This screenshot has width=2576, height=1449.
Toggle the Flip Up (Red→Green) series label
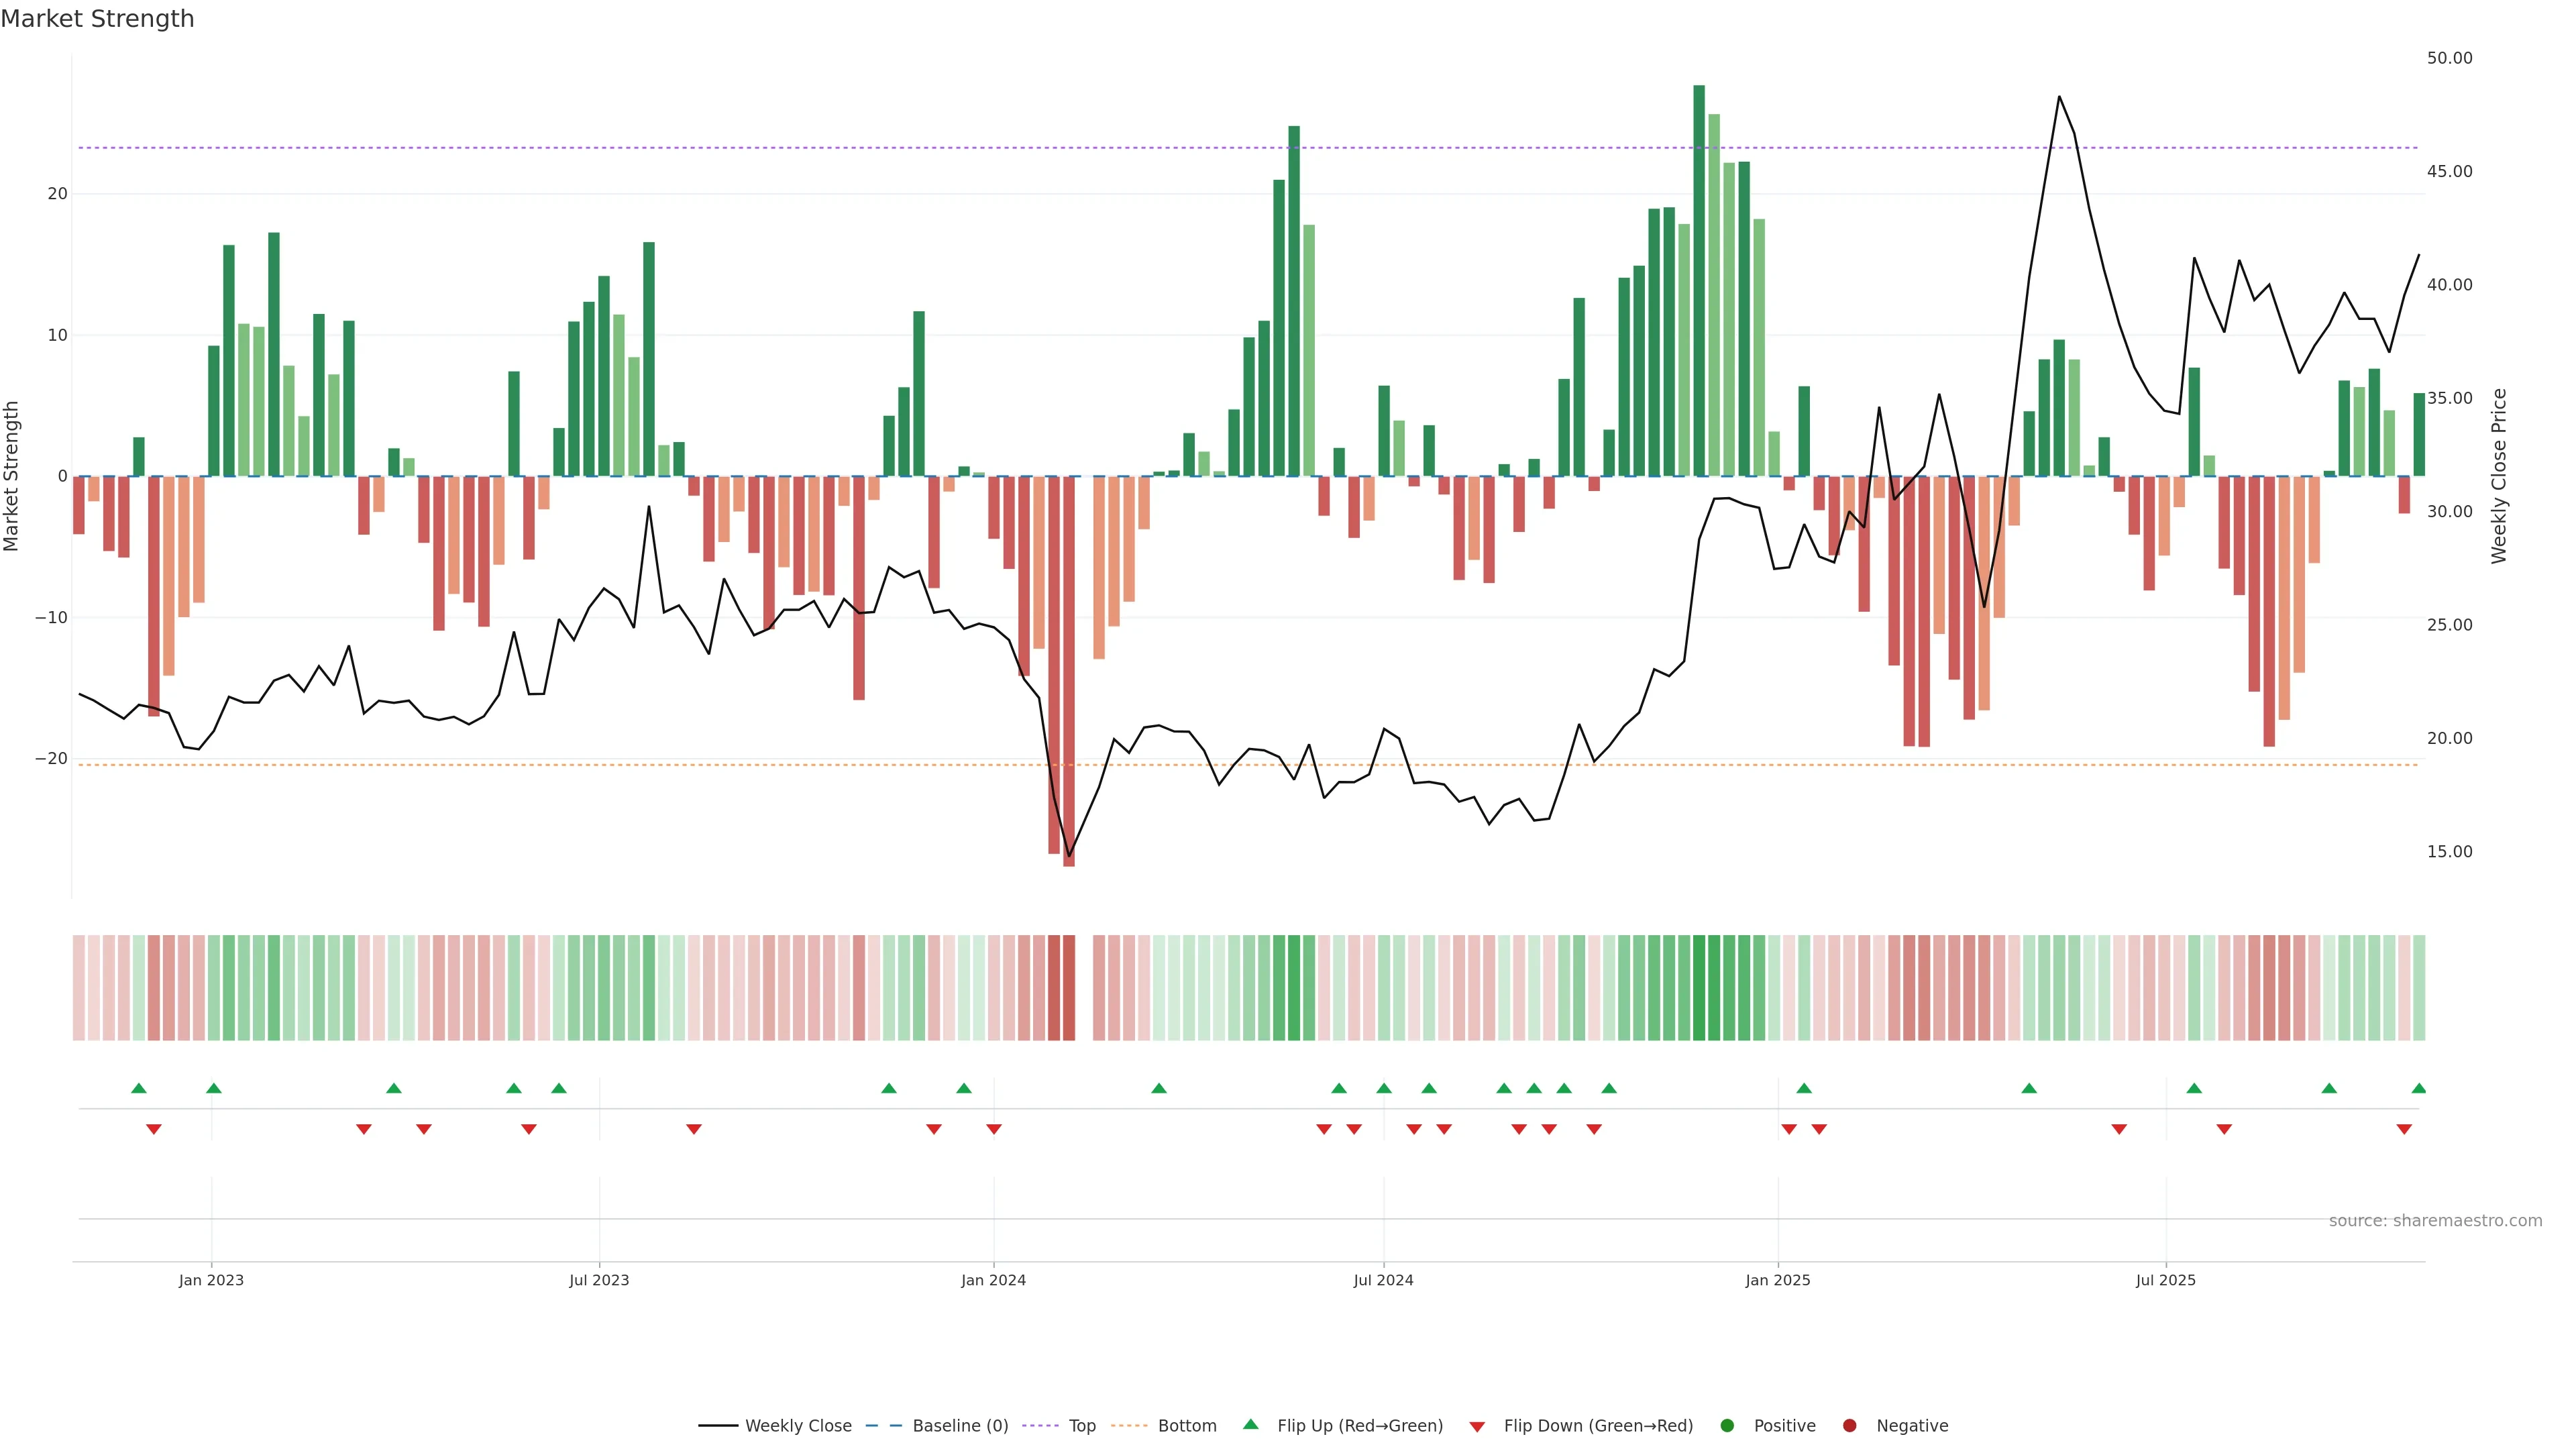pyautogui.click(x=1360, y=1425)
